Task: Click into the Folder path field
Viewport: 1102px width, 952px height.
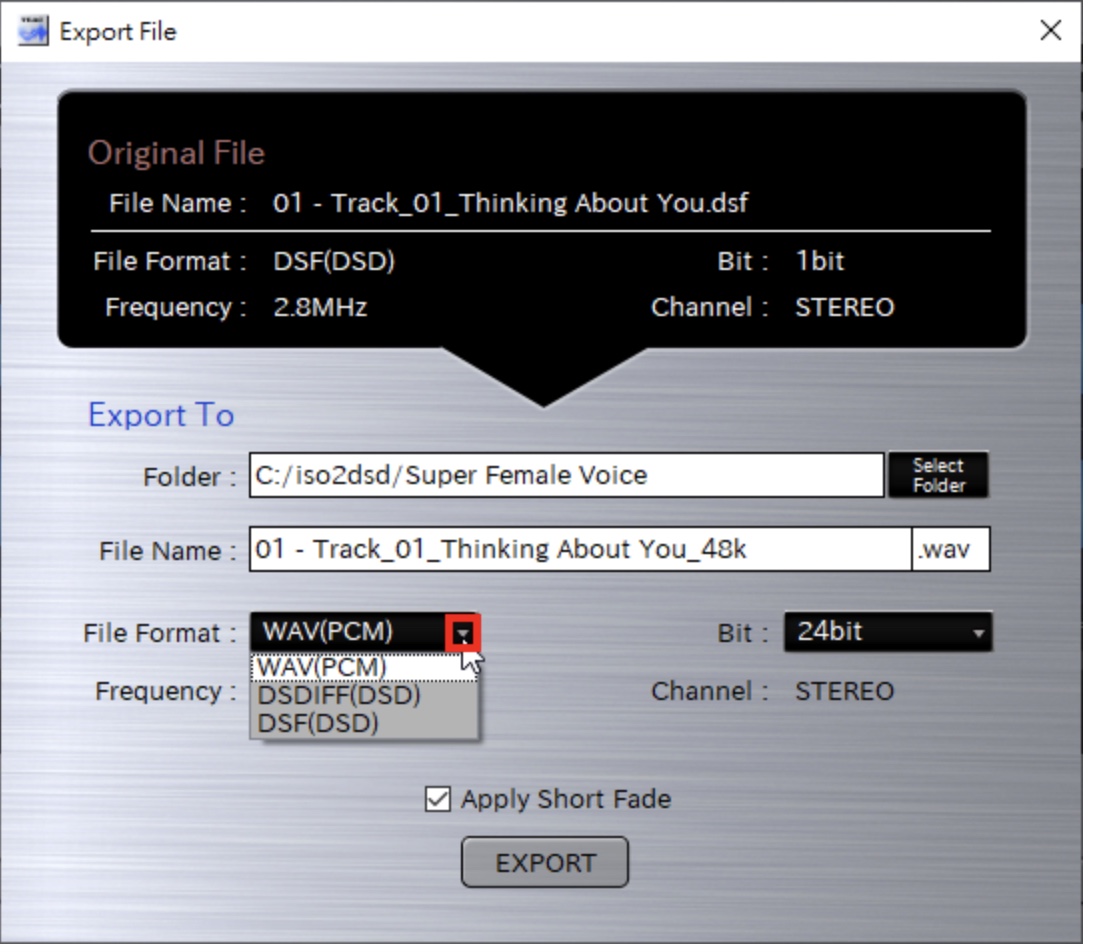Action: click(x=566, y=476)
